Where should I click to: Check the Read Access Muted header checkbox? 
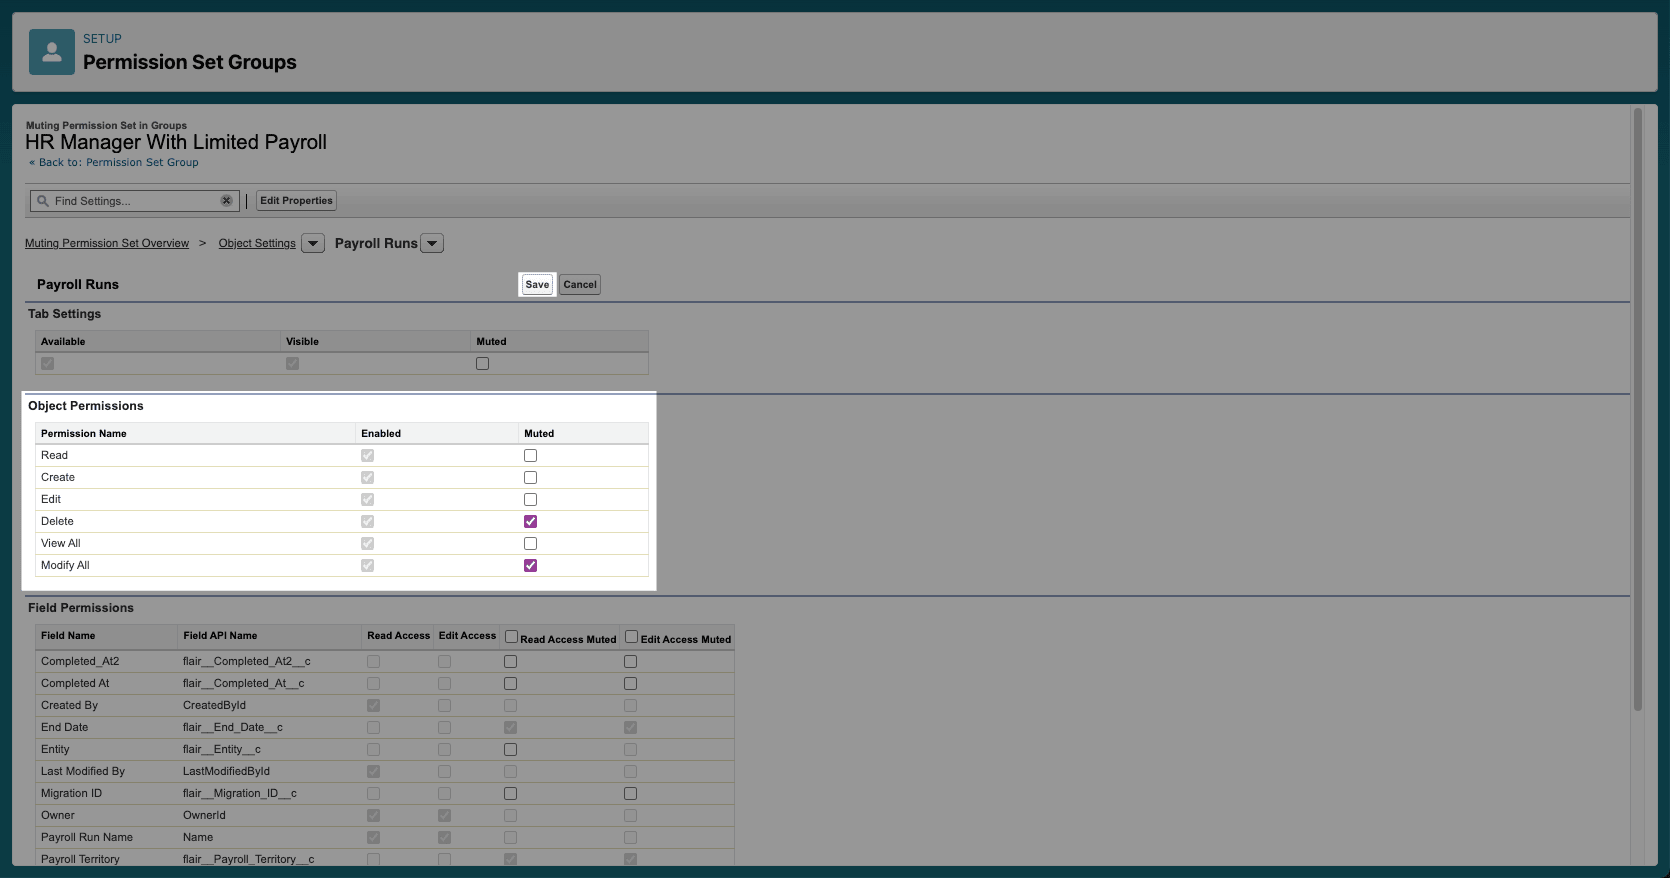[x=511, y=637]
